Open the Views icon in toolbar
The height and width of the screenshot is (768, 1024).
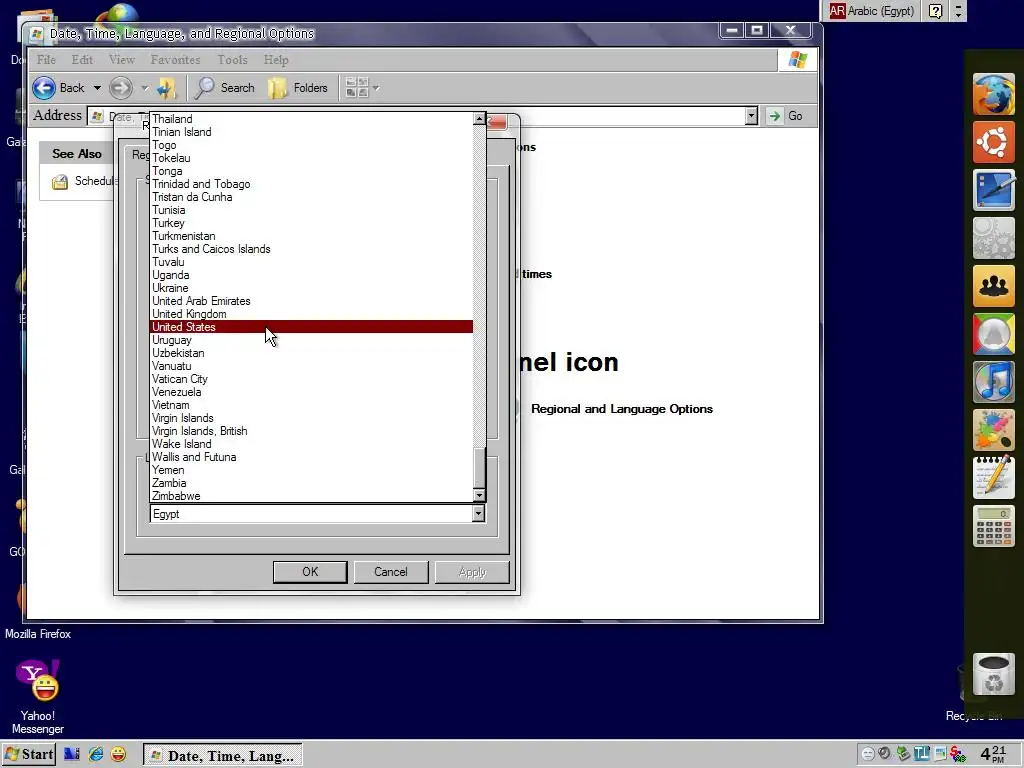pos(357,88)
